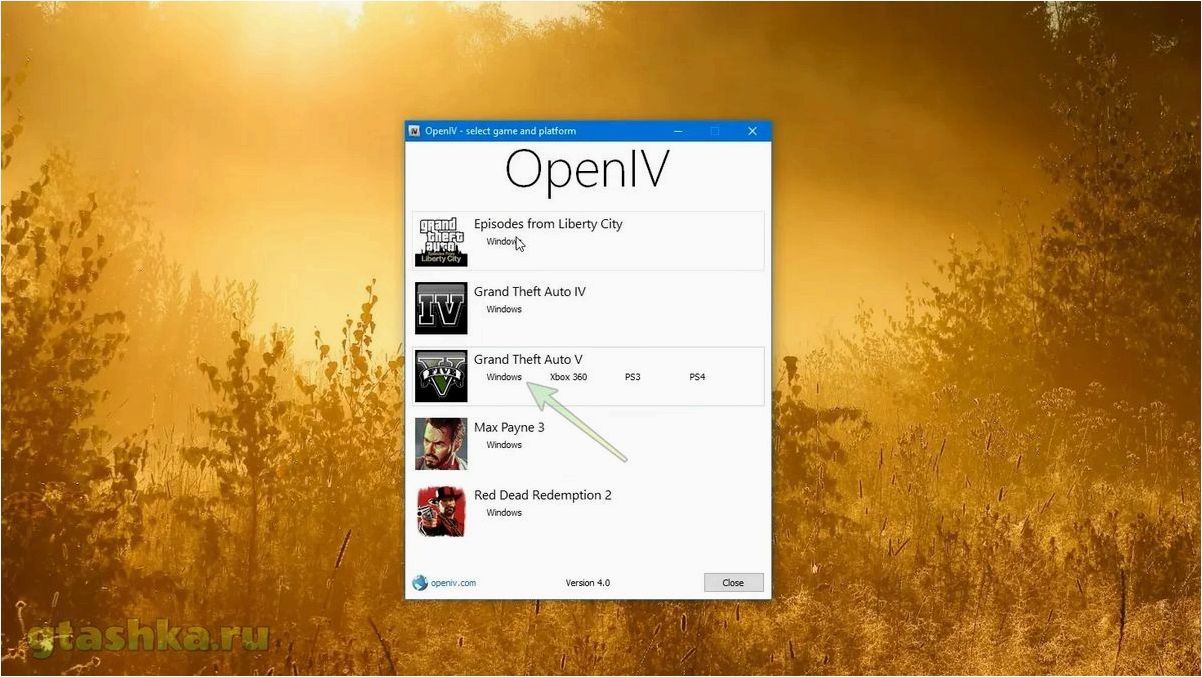Minimize the OpenIV window
Screen dimensions: 1202x677
tap(678, 131)
